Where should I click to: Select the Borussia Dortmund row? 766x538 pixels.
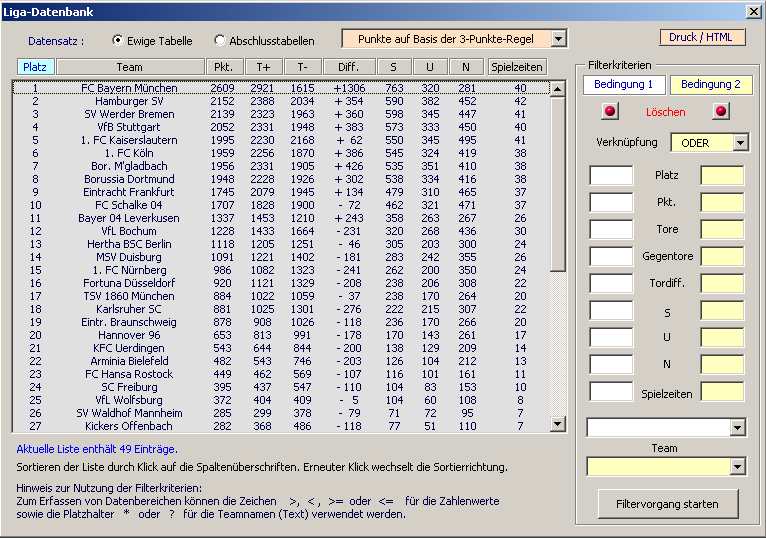[281, 179]
